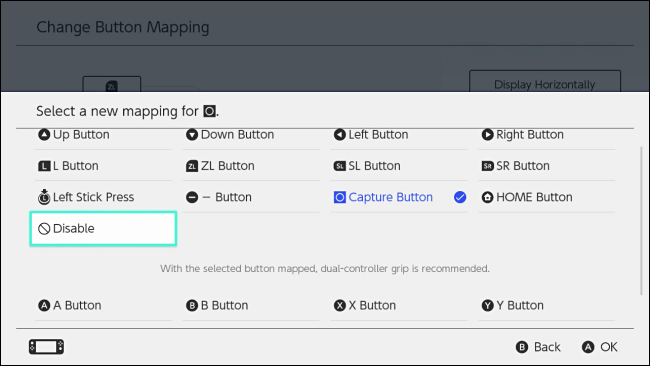650x366 pixels.
Task: Click the left stick press icon
Action: pos(44,197)
